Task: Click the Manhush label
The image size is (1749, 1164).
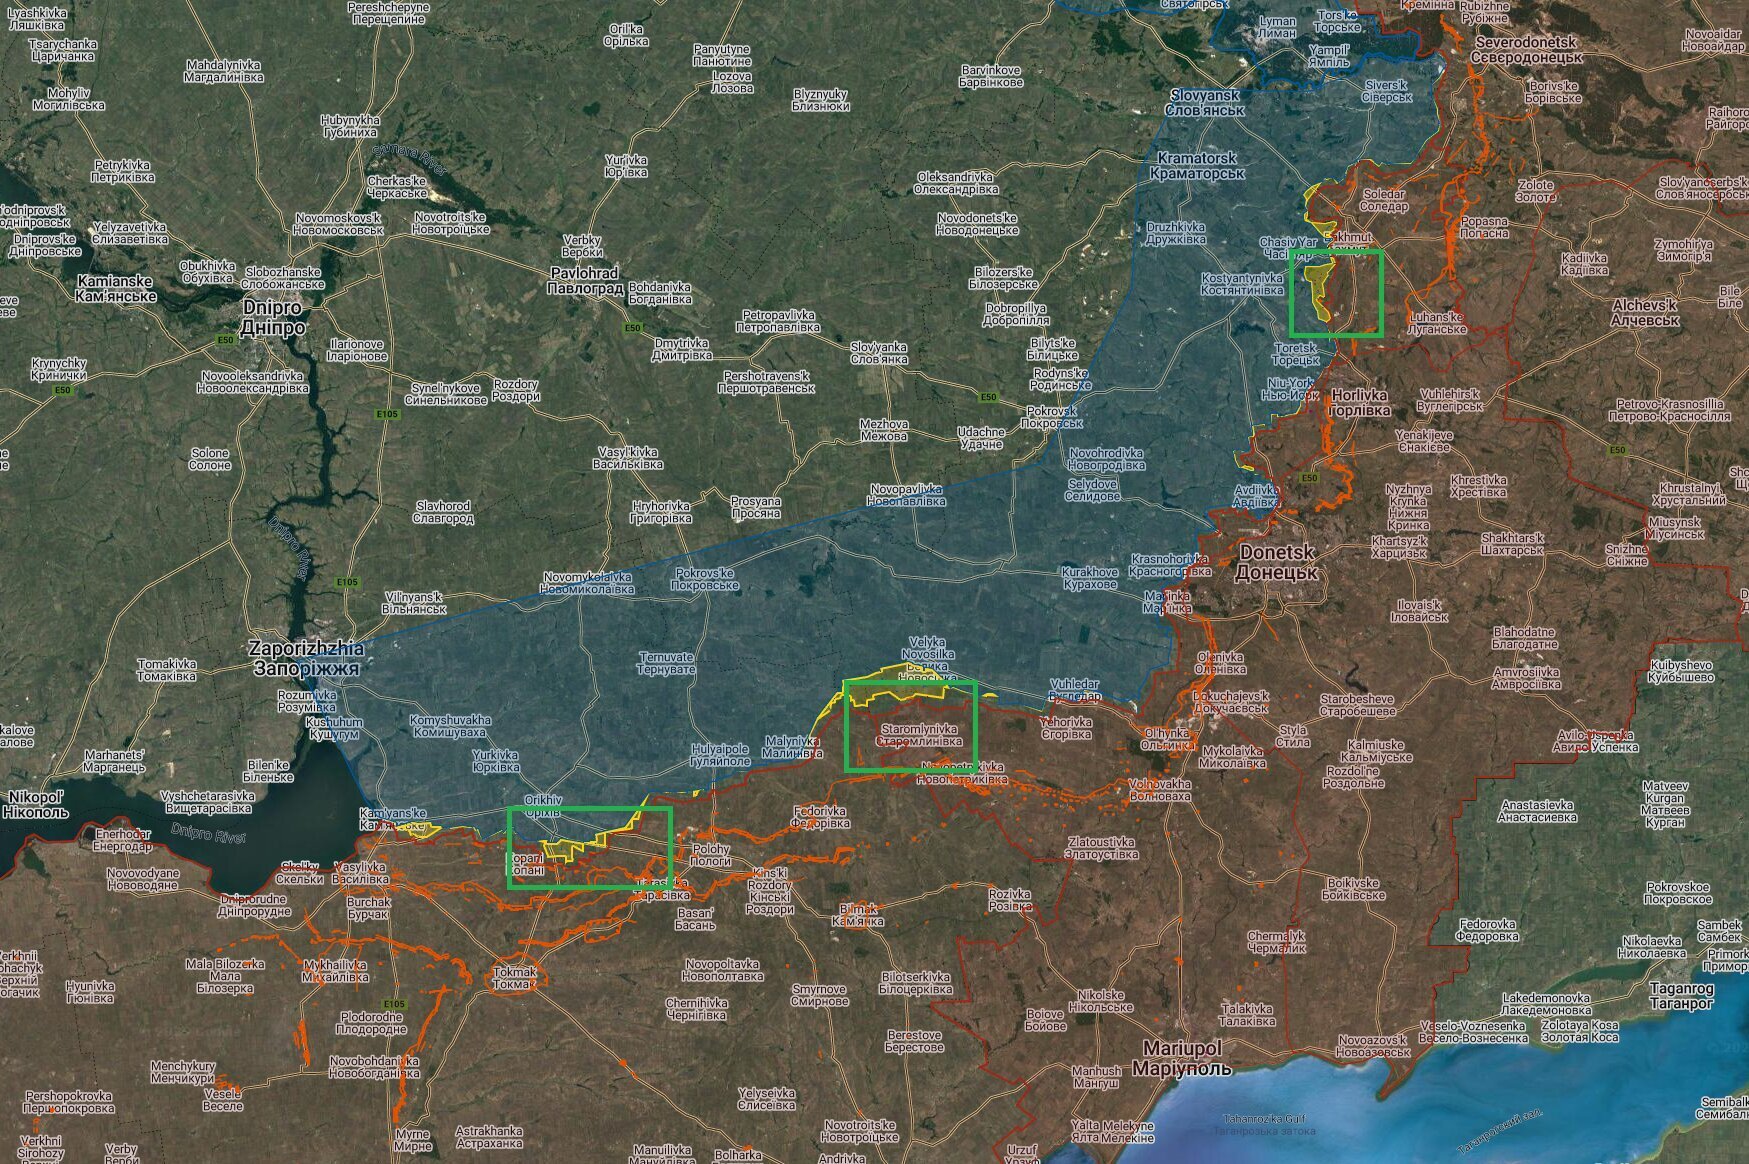Action: pos(1096,1076)
